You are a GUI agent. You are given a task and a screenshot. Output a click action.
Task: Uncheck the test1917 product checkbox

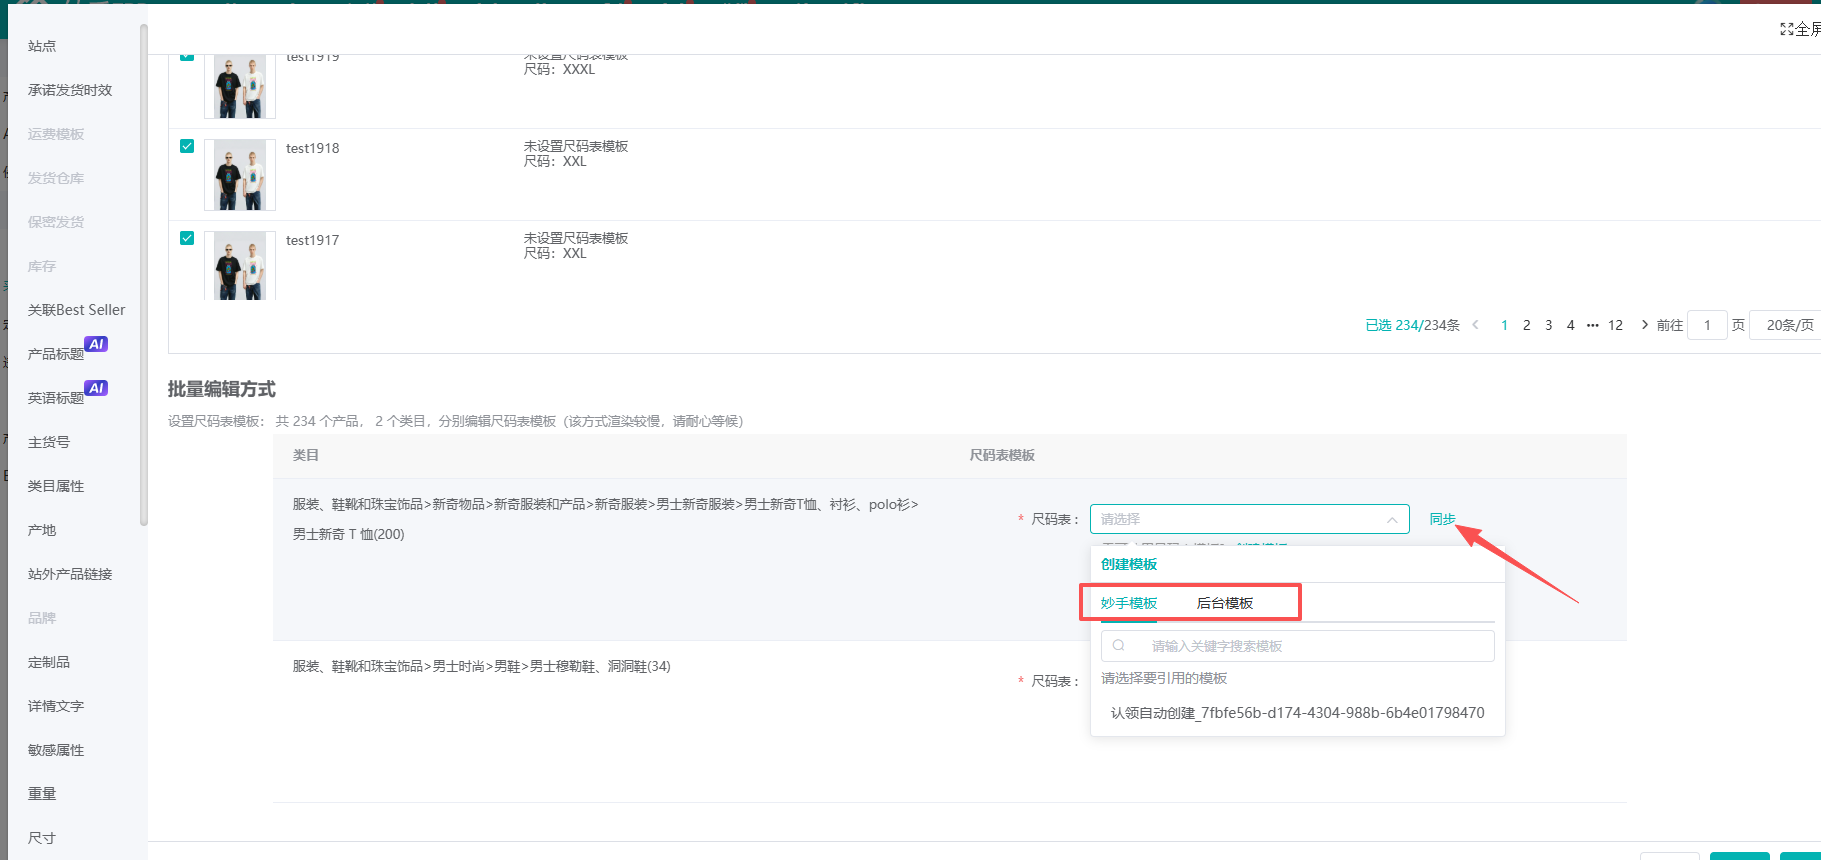pos(187,238)
